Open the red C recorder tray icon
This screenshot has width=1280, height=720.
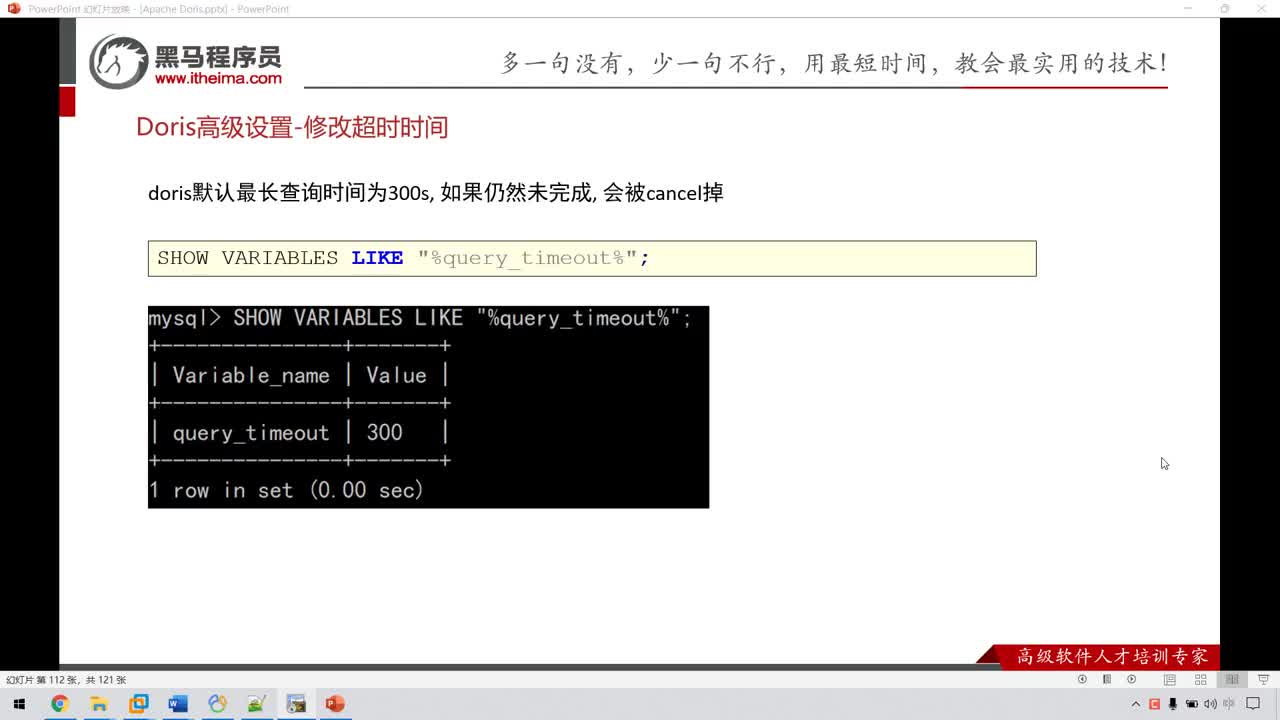coord(1154,704)
